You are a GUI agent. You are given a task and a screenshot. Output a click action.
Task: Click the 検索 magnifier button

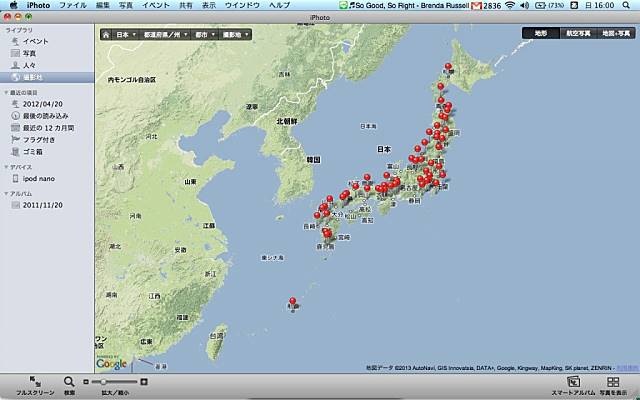pos(69,386)
